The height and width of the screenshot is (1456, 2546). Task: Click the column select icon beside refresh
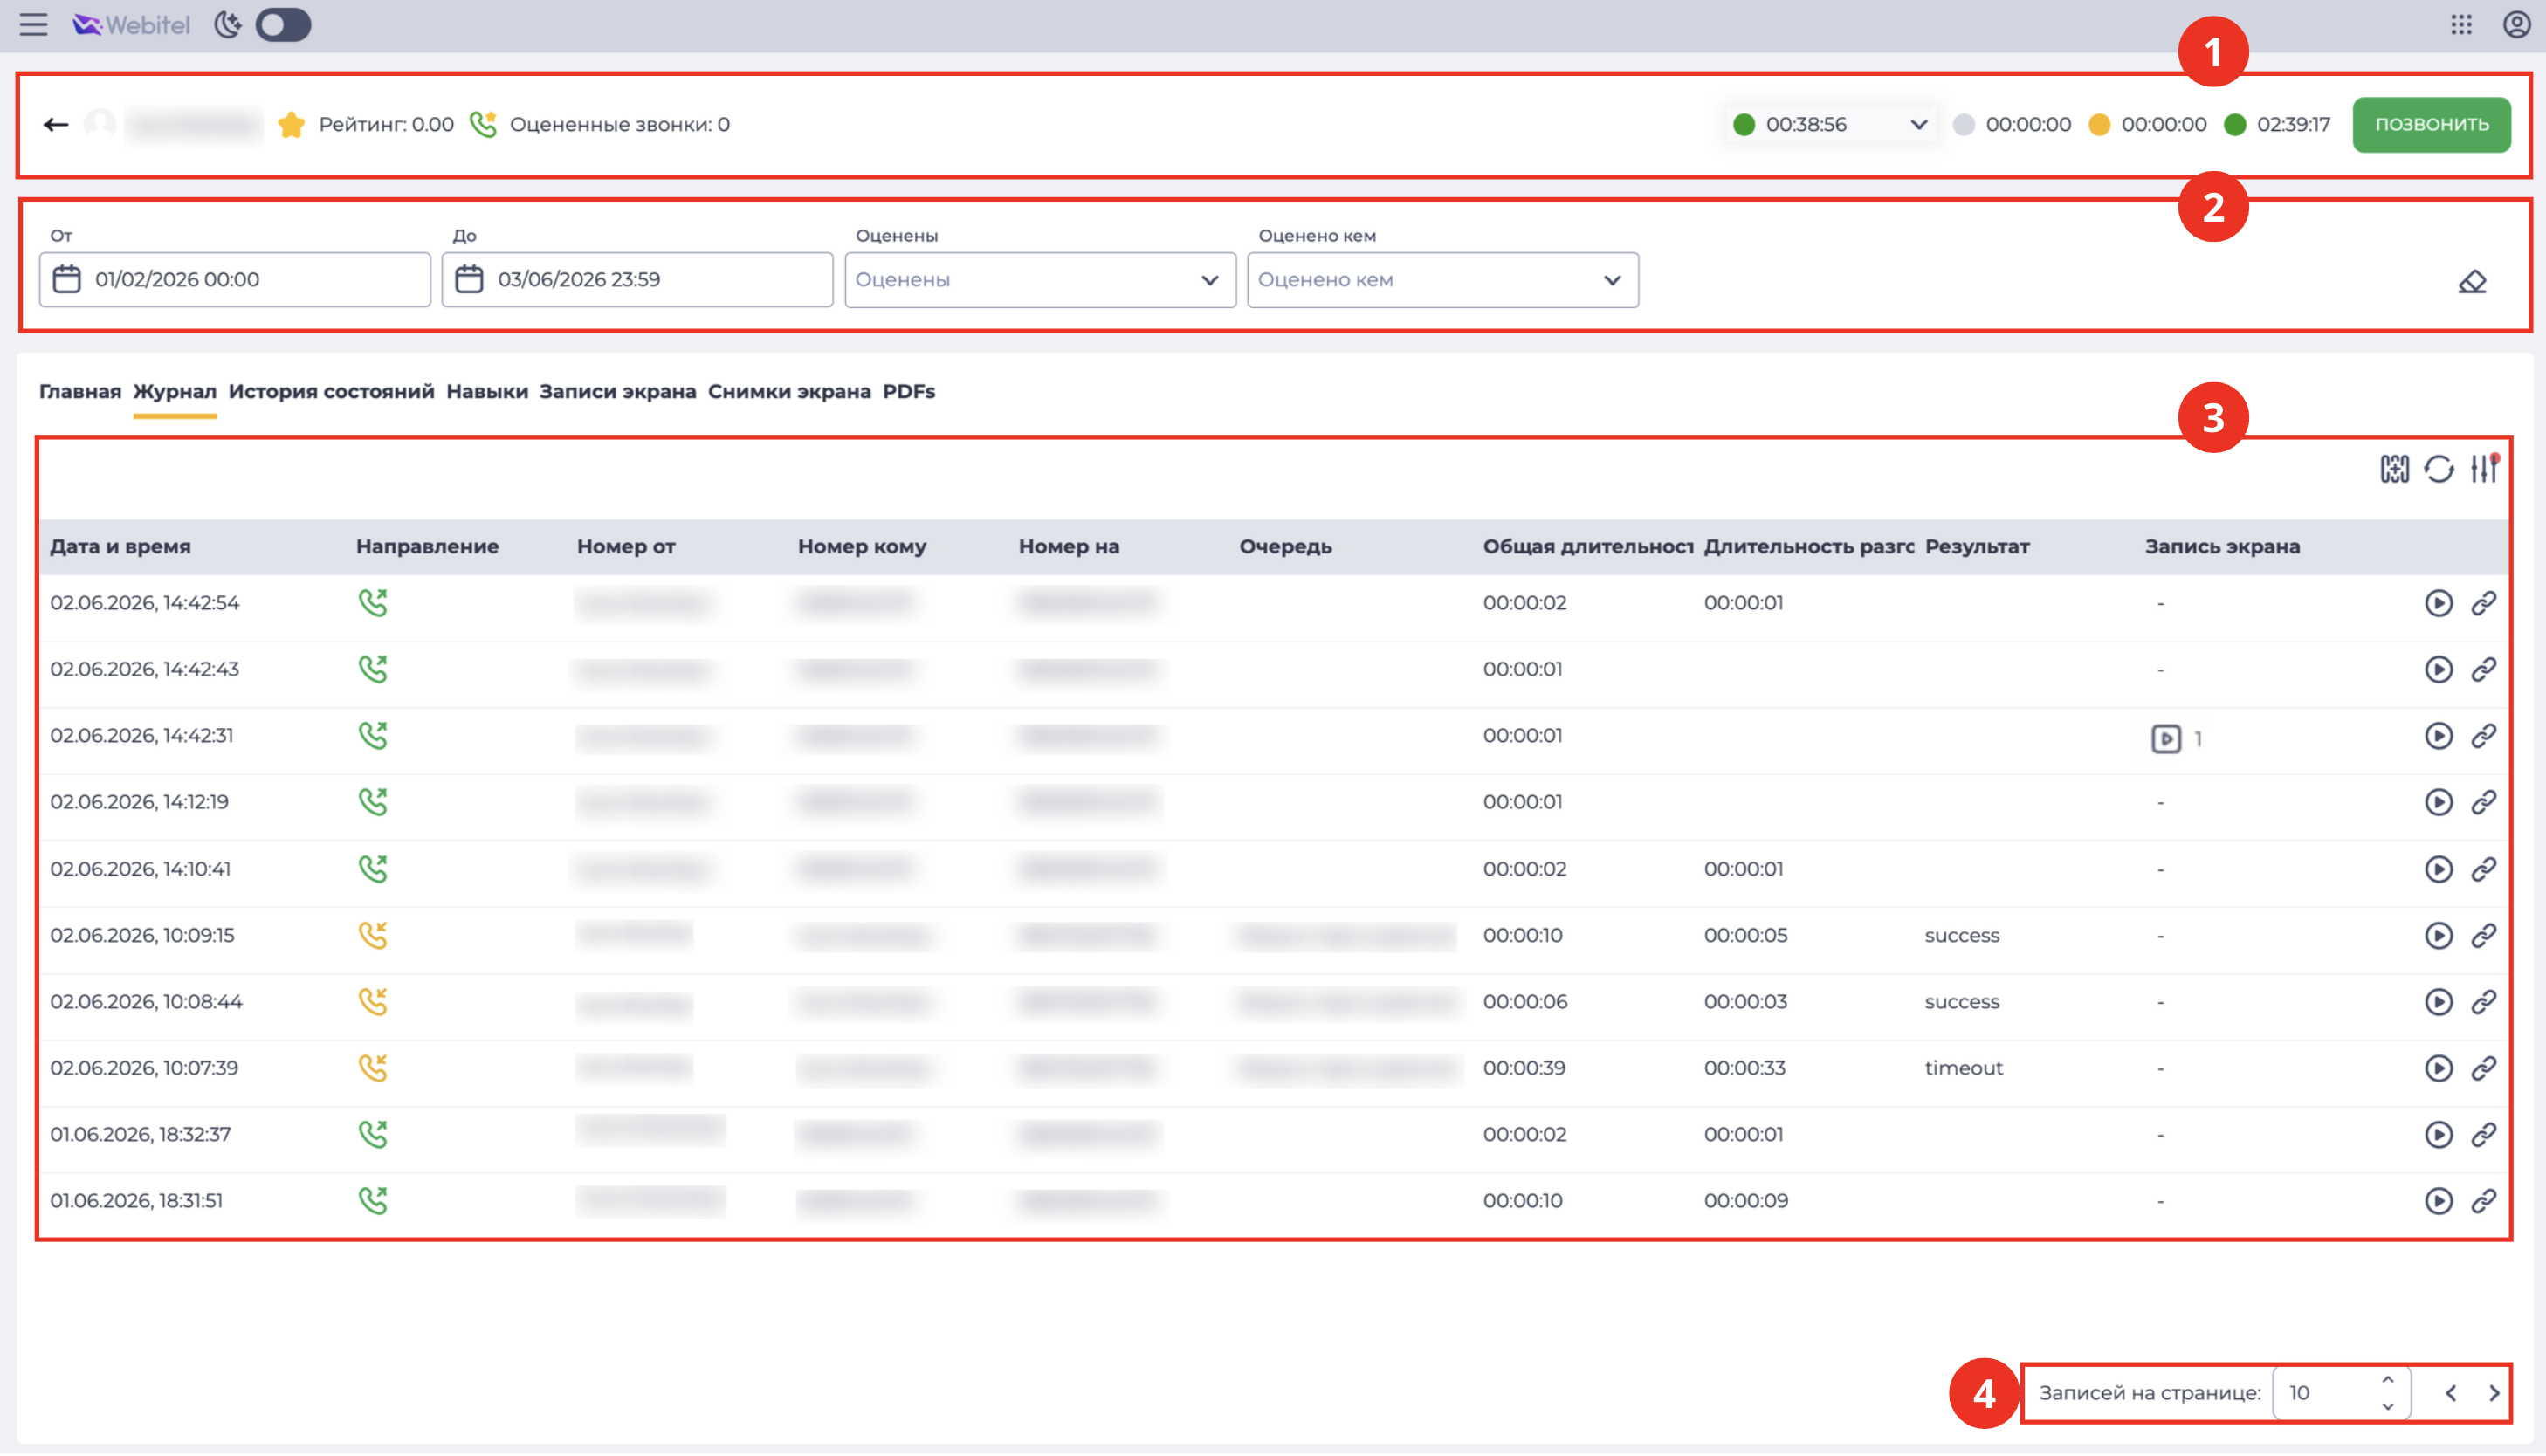click(x=2394, y=468)
